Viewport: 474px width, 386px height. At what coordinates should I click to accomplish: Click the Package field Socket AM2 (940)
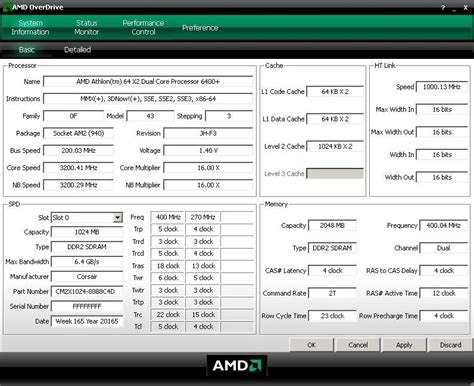click(79, 133)
